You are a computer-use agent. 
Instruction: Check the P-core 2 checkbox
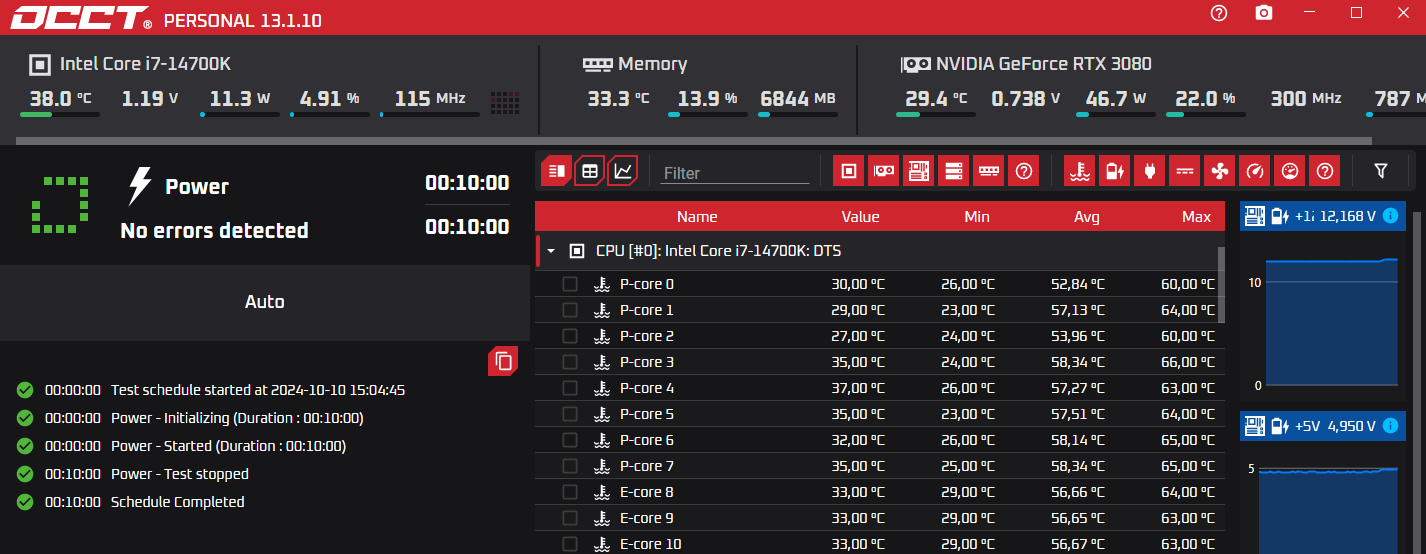coord(570,336)
